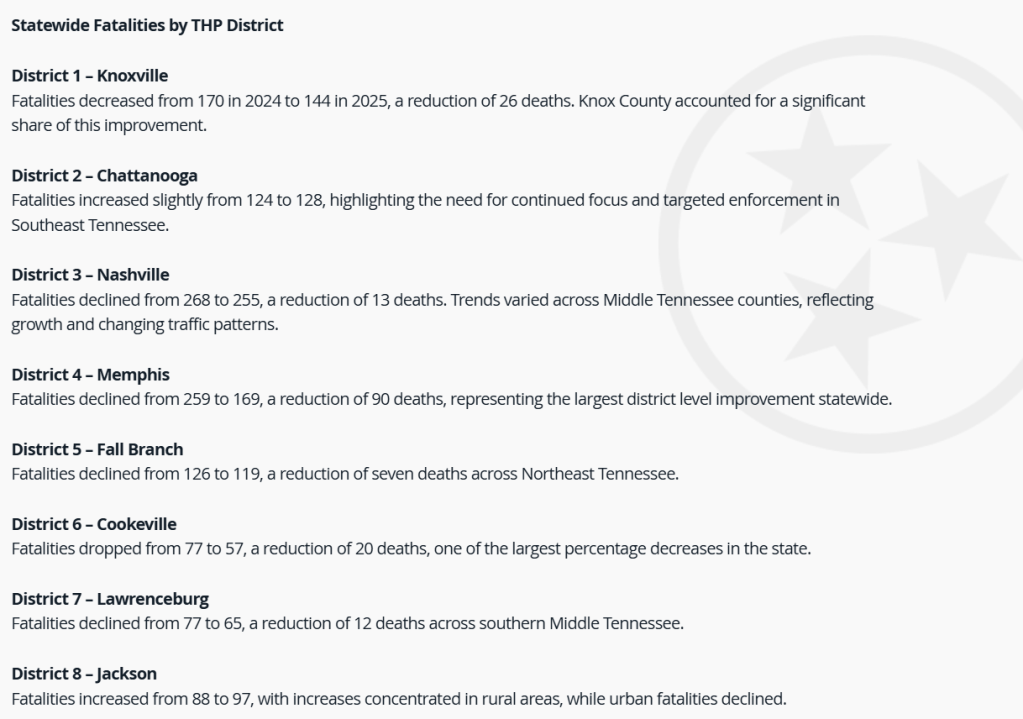Click the Jackson paragraph about rural area increases
Viewport: 1023px width, 719px height.
tap(398, 699)
